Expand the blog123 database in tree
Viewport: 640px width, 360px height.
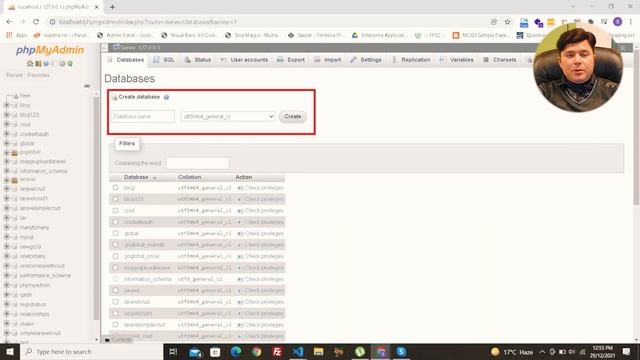[7, 115]
